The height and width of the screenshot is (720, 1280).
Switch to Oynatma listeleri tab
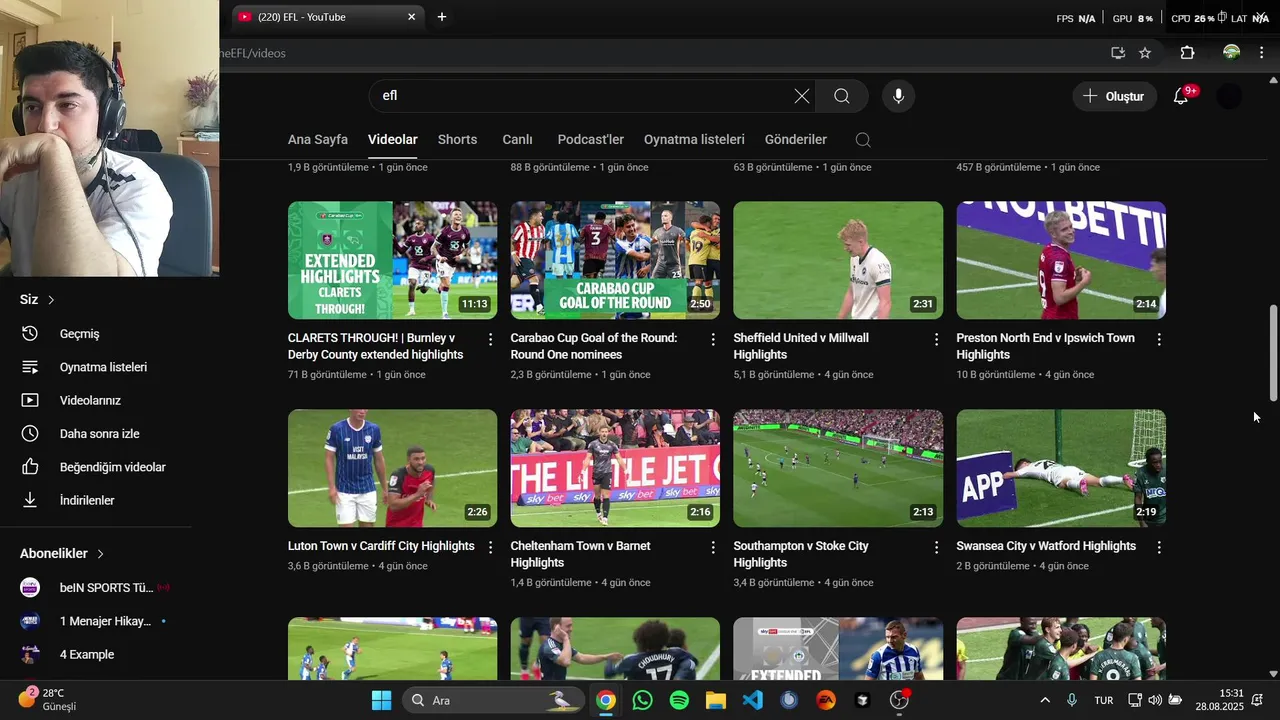[x=694, y=140]
